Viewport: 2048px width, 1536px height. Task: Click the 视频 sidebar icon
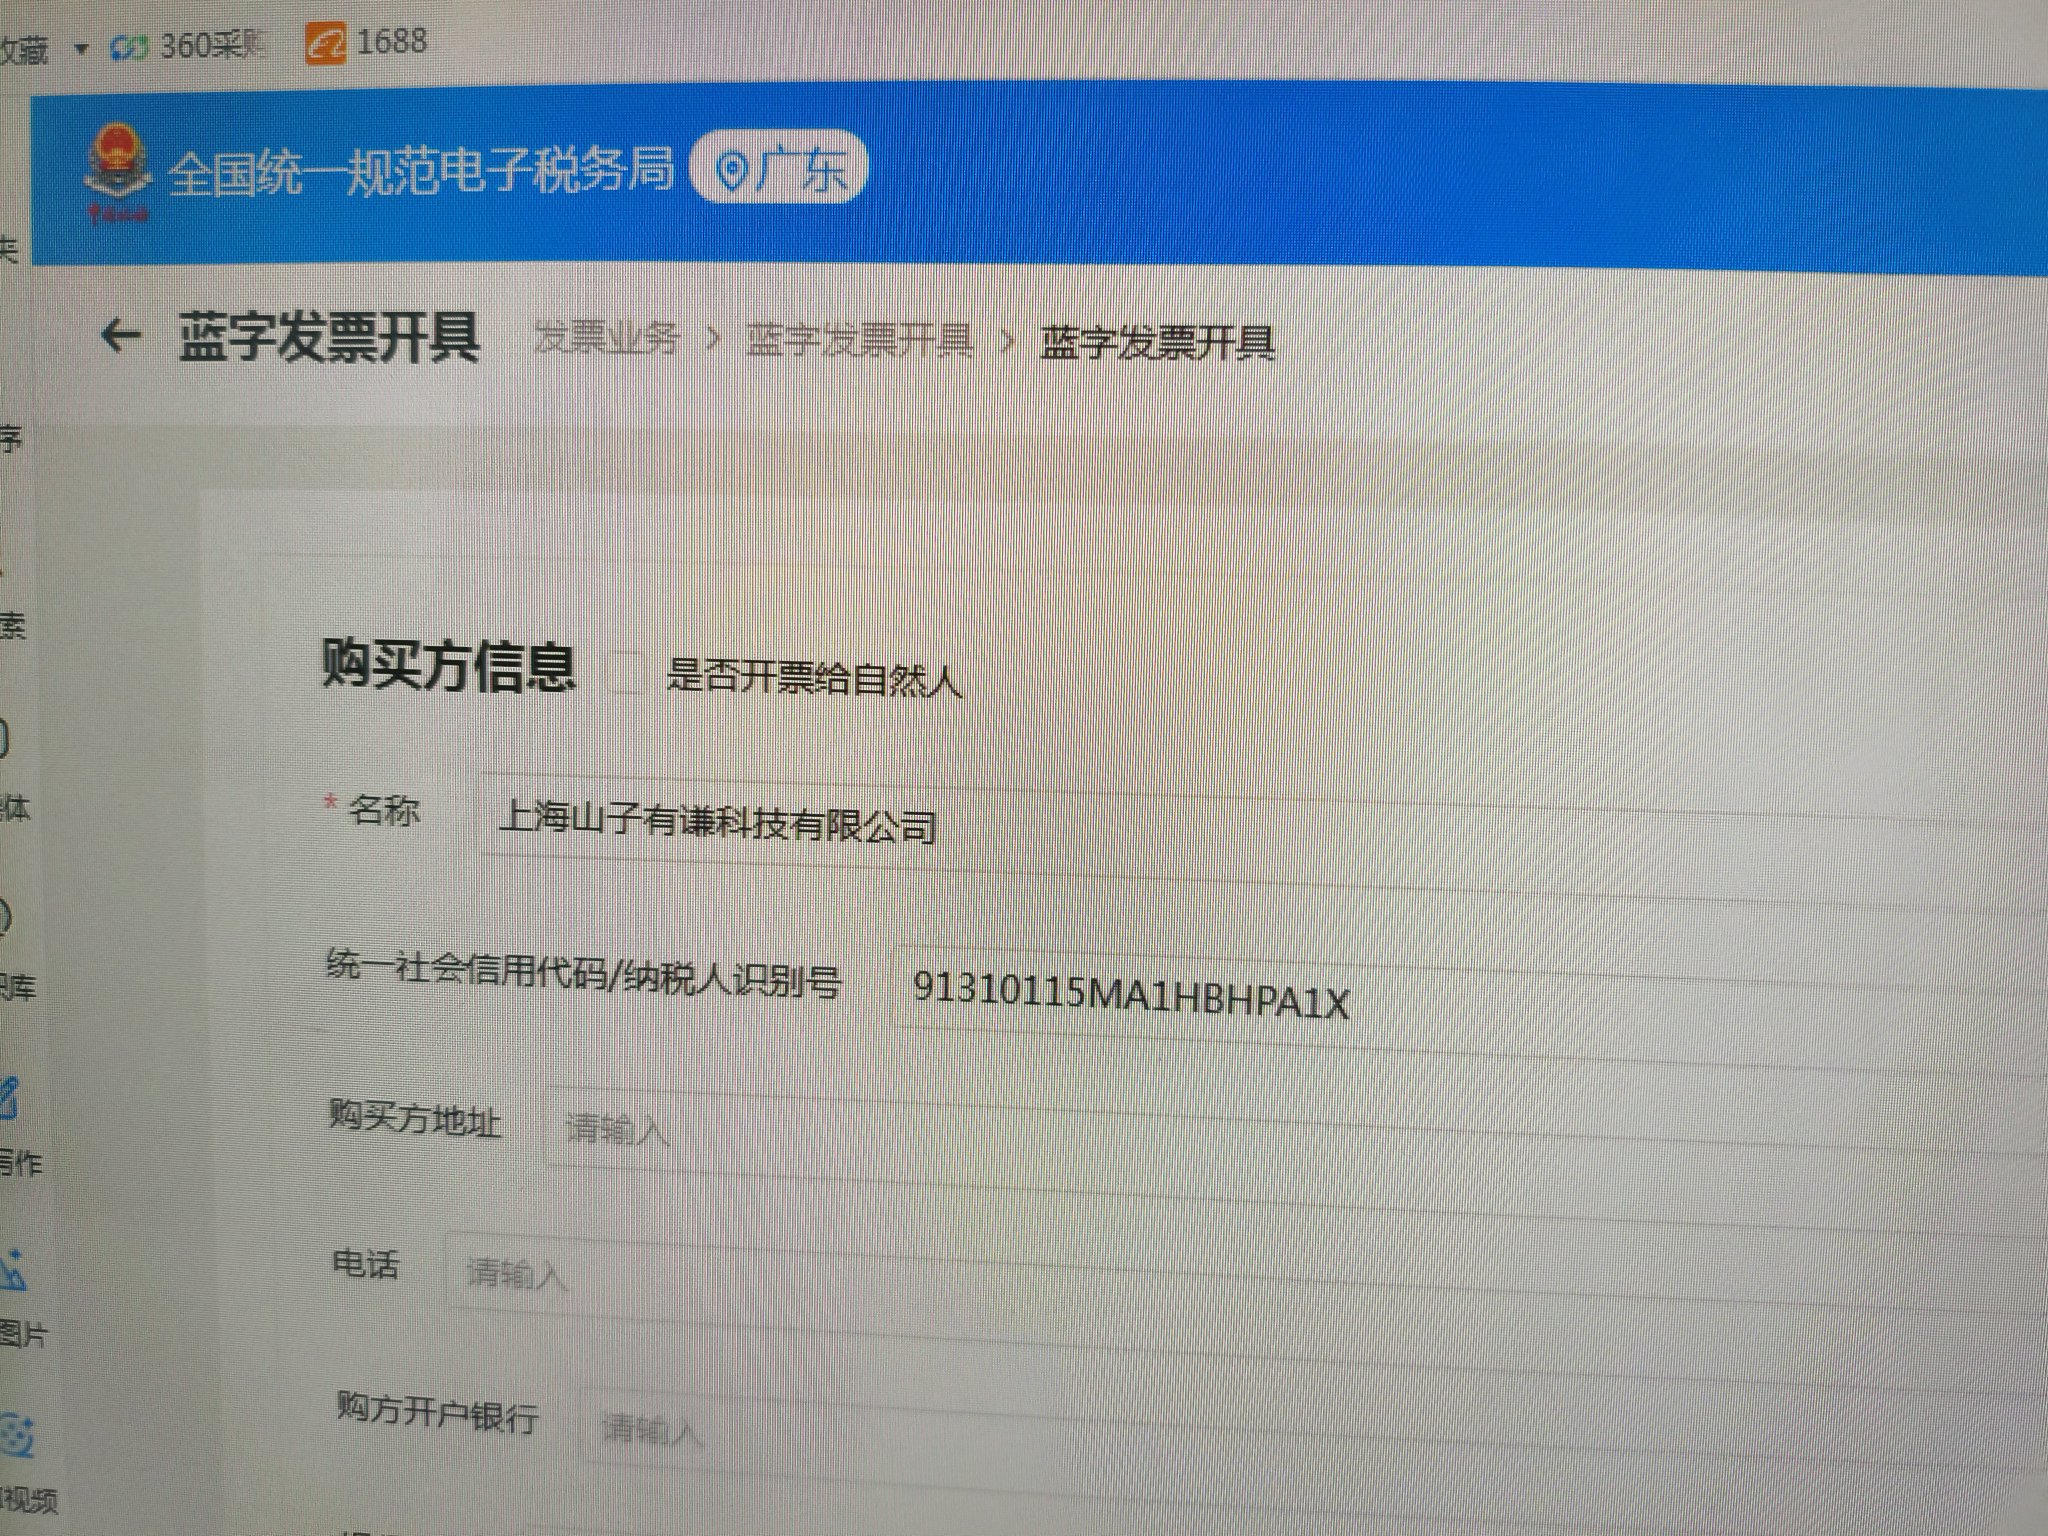click(16, 1437)
